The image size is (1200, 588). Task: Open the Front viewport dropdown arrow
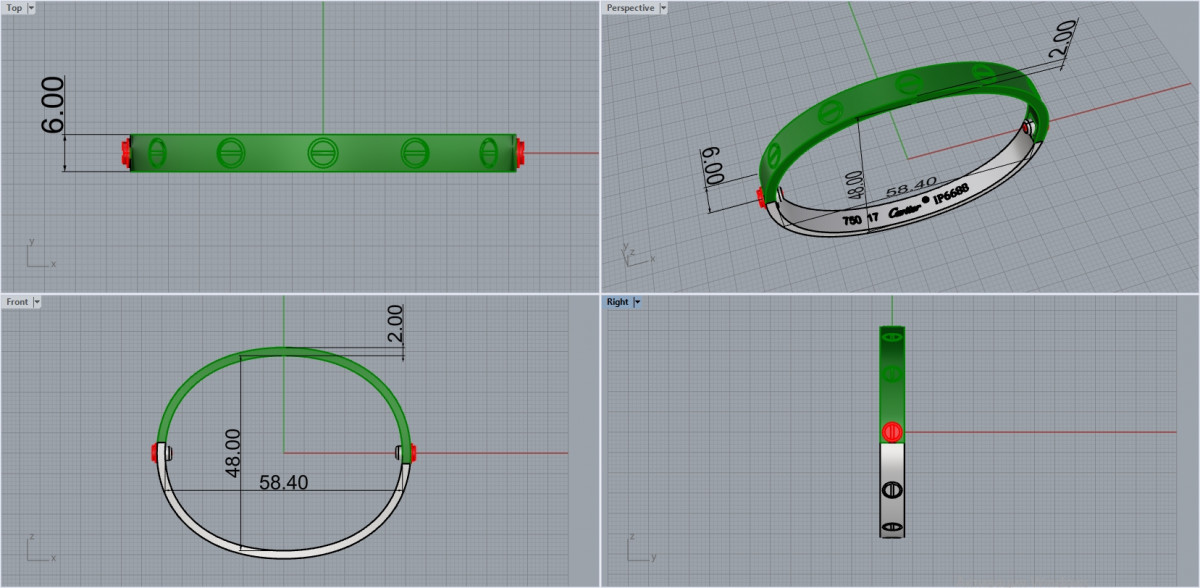click(x=36, y=302)
